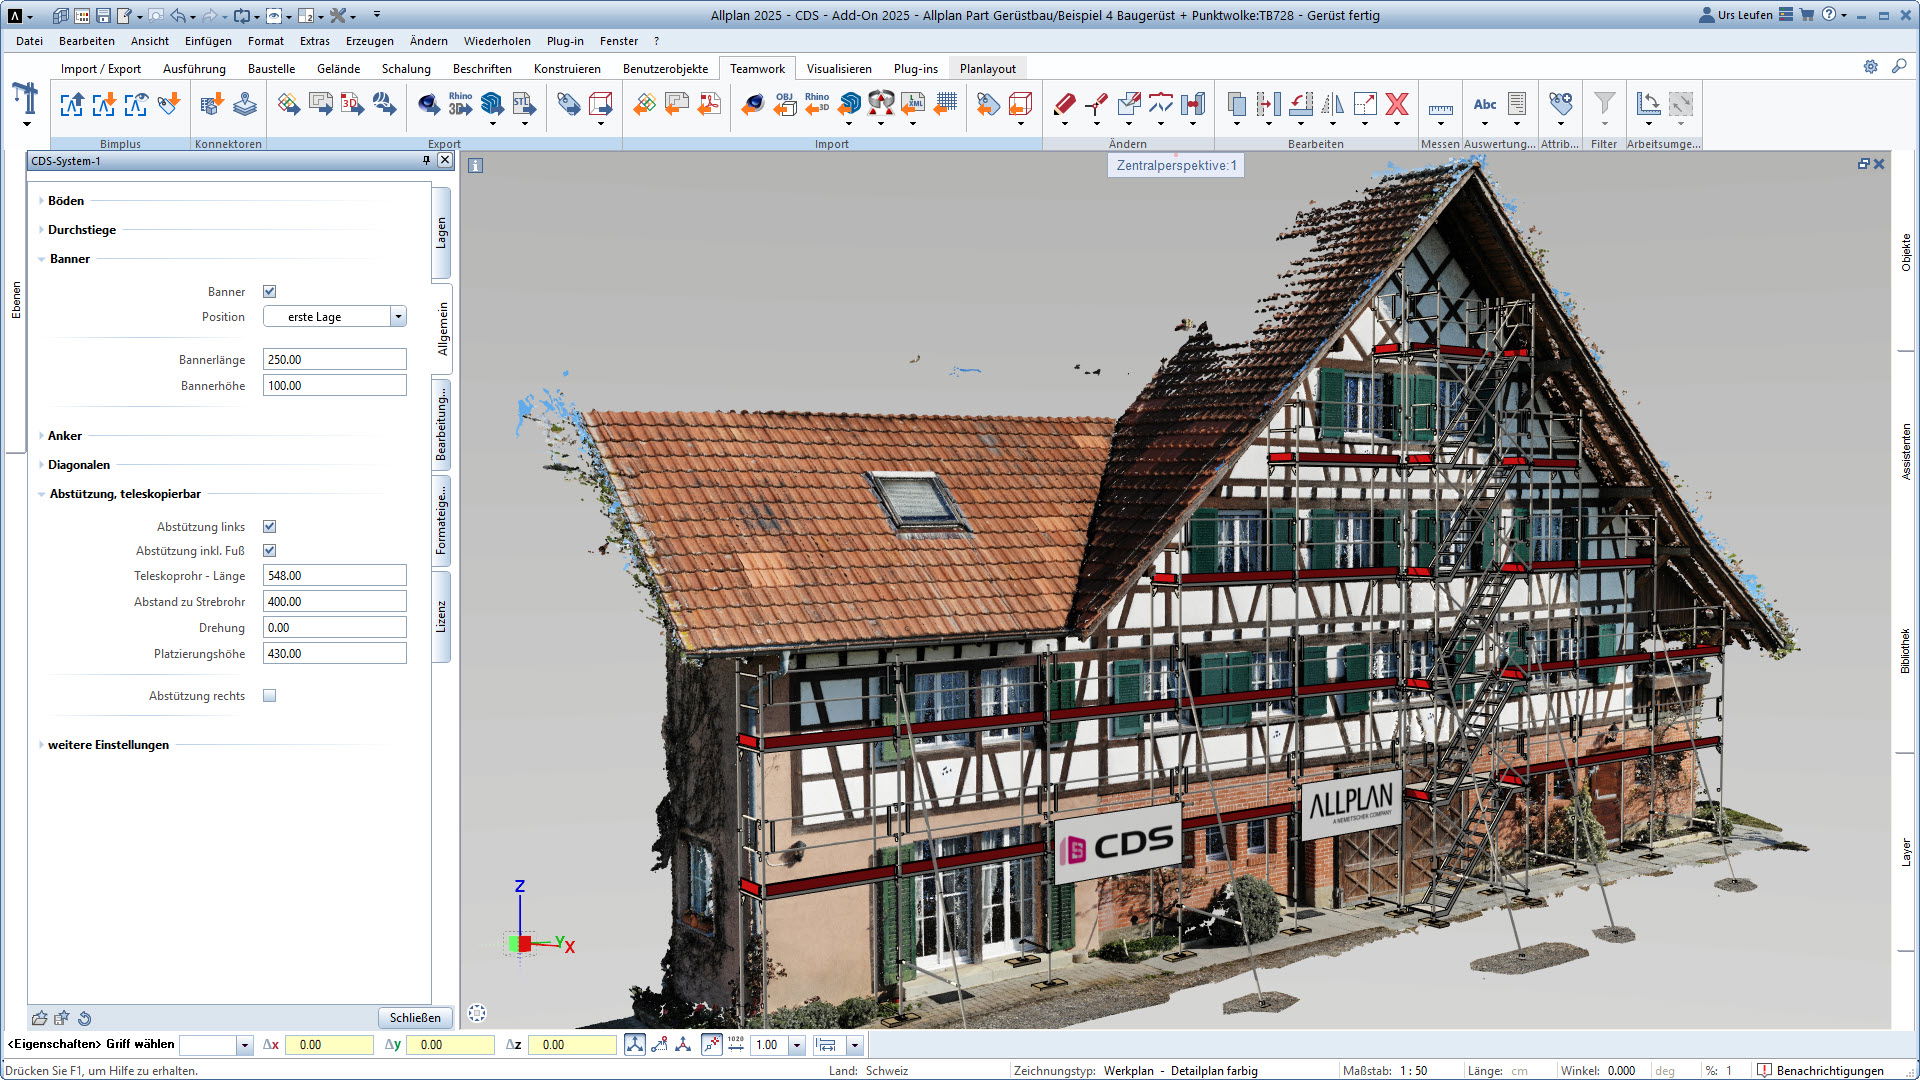Click the Bimplus download icon with orange arrow
The image size is (1920, 1080).
(104, 104)
